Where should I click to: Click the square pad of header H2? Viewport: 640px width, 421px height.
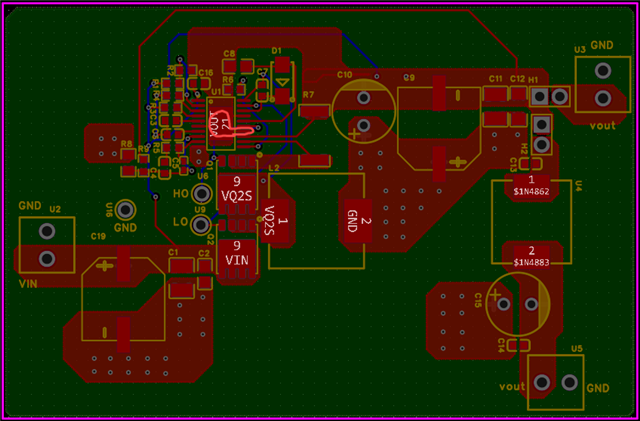(542, 124)
